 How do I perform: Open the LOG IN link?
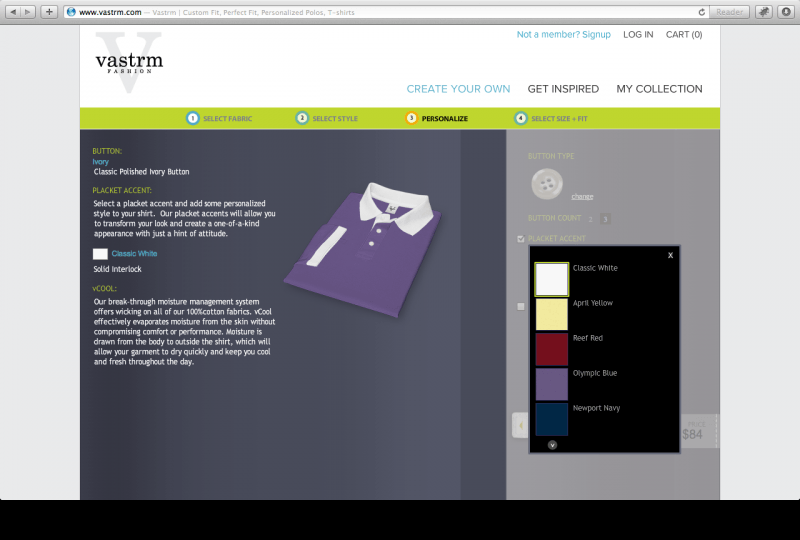coord(638,34)
